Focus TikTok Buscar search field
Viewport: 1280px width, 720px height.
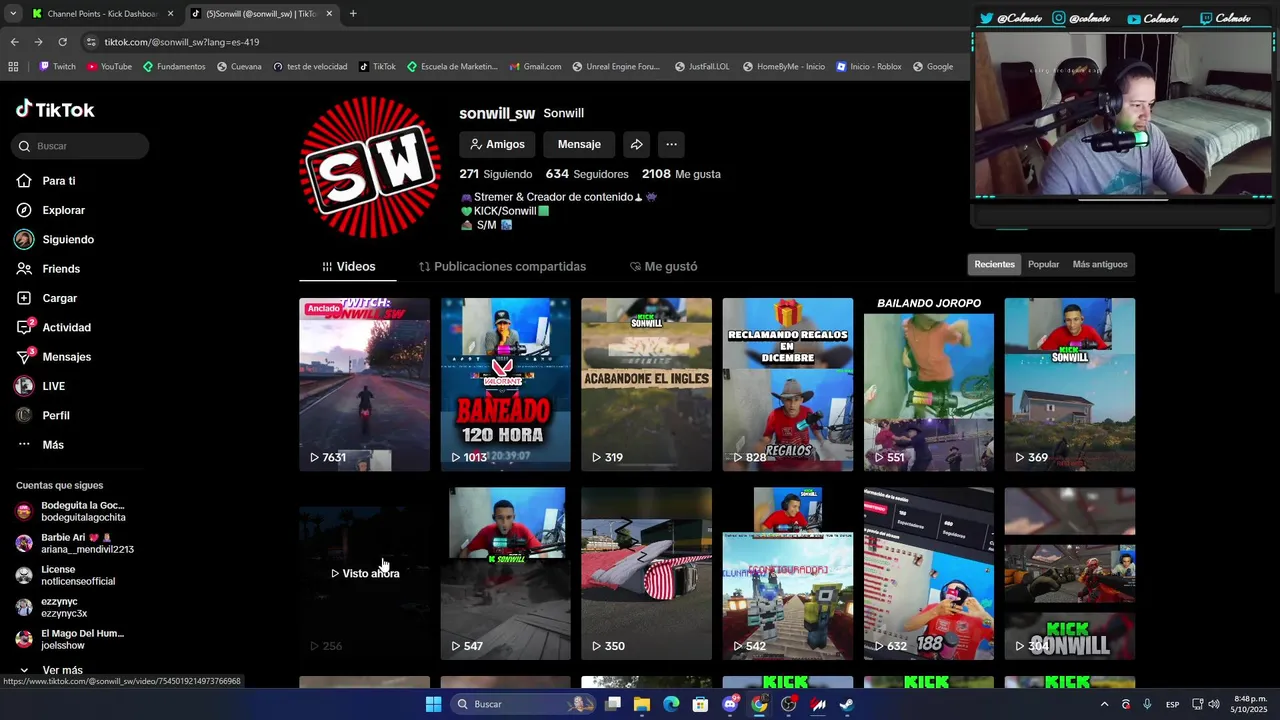click(80, 146)
